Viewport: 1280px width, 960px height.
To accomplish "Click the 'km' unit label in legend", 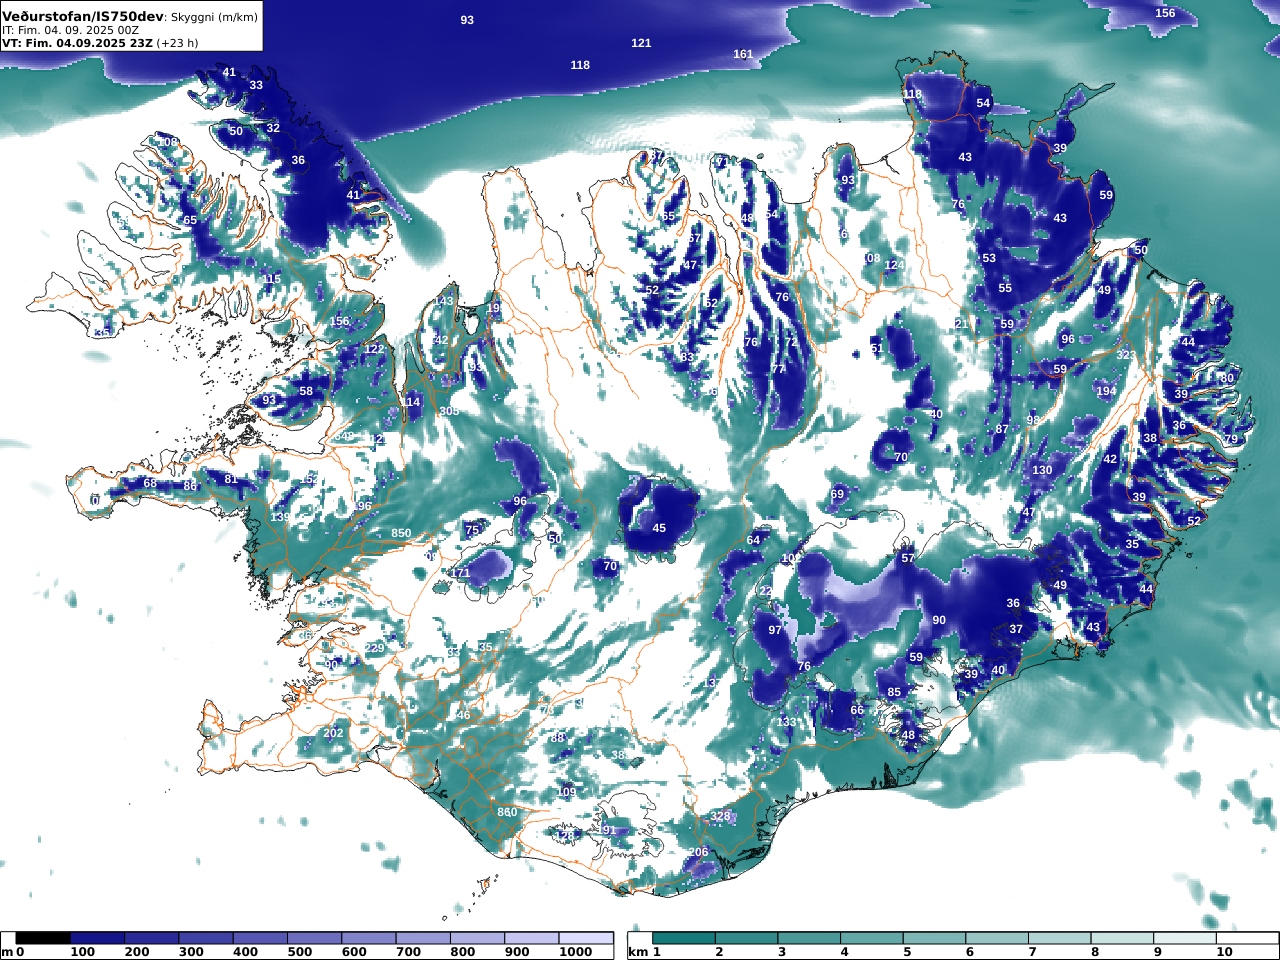I will (x=638, y=952).
